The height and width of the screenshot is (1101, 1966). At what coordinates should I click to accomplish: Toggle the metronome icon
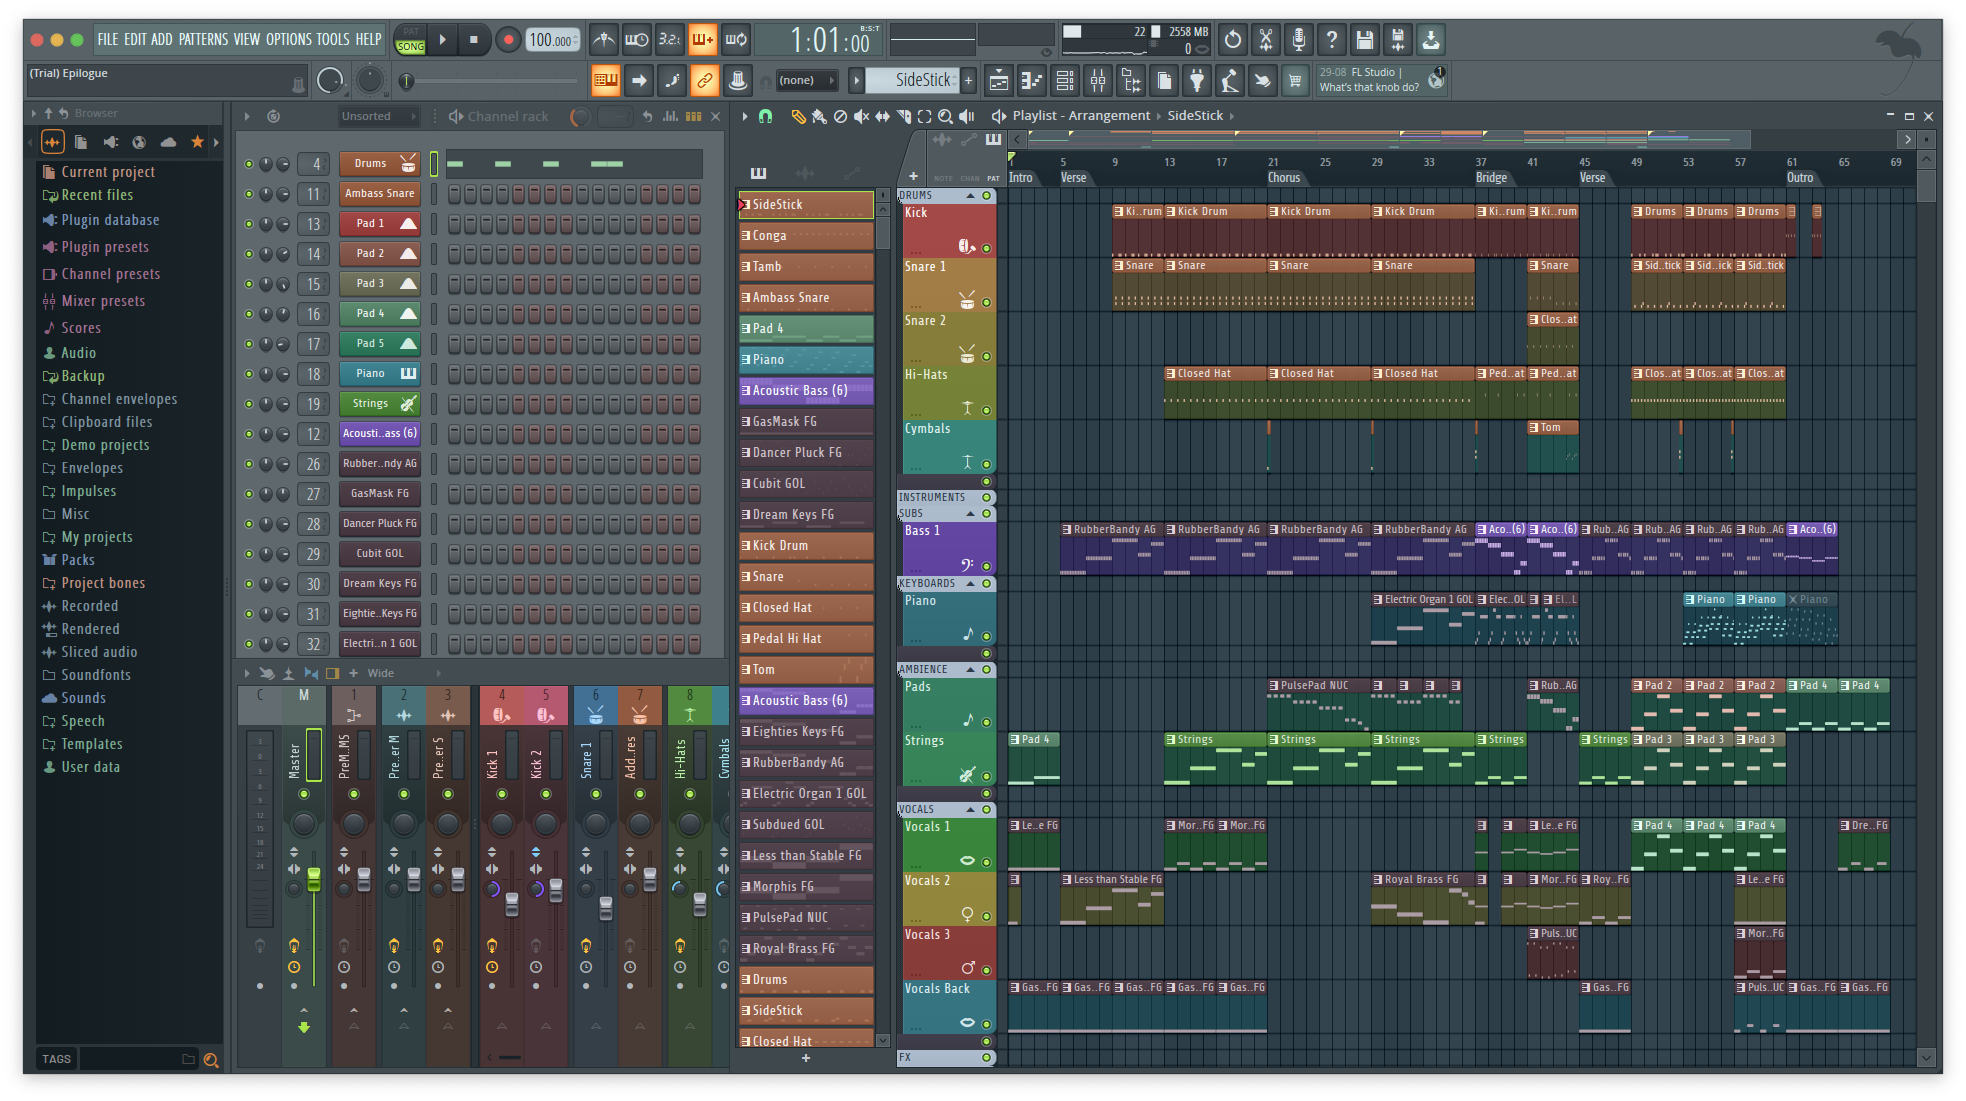coord(603,40)
